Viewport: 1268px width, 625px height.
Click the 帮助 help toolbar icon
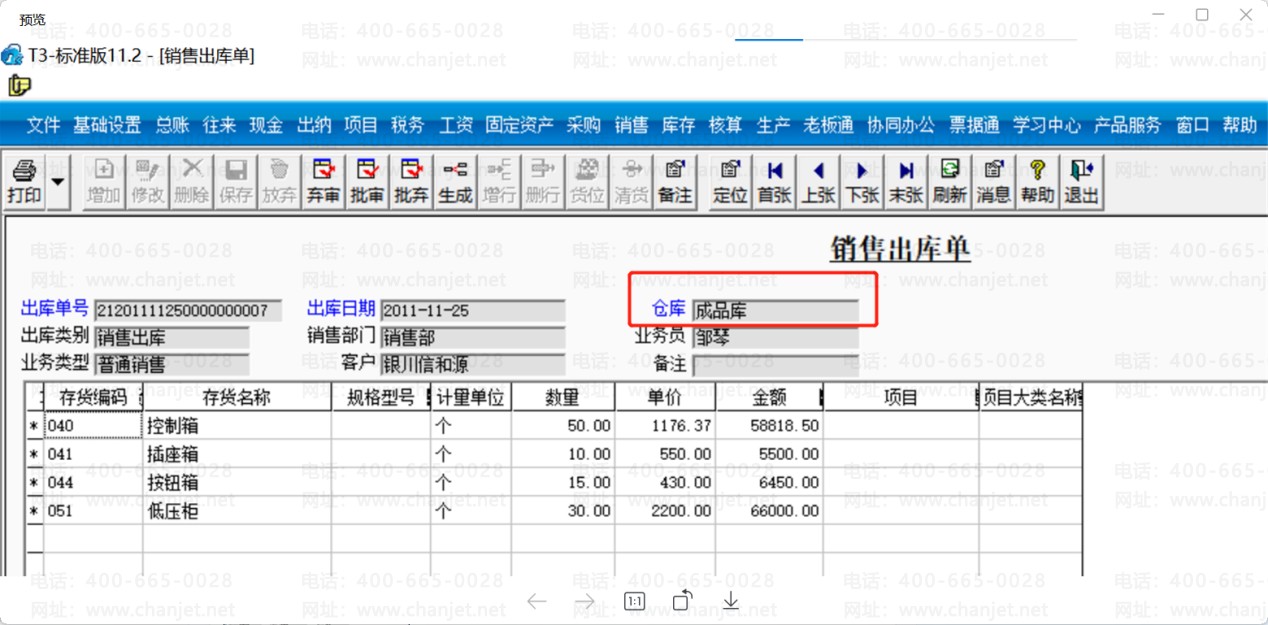(1038, 182)
